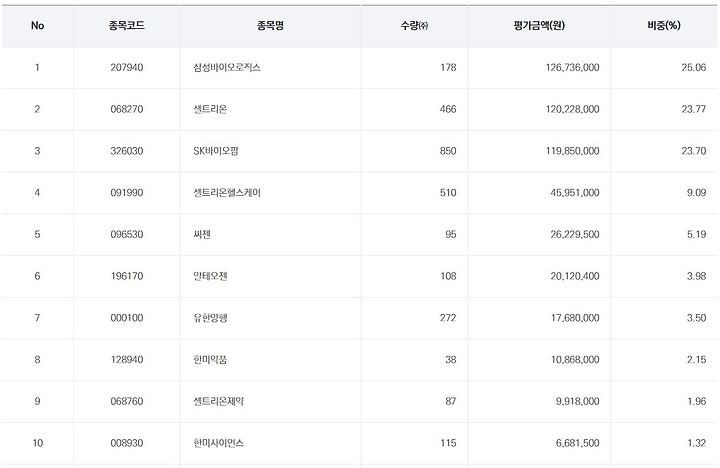The width and height of the screenshot is (720, 468).
Task: Click quantity 178 for 삼성바이오로직스
Action: pyautogui.click(x=448, y=68)
